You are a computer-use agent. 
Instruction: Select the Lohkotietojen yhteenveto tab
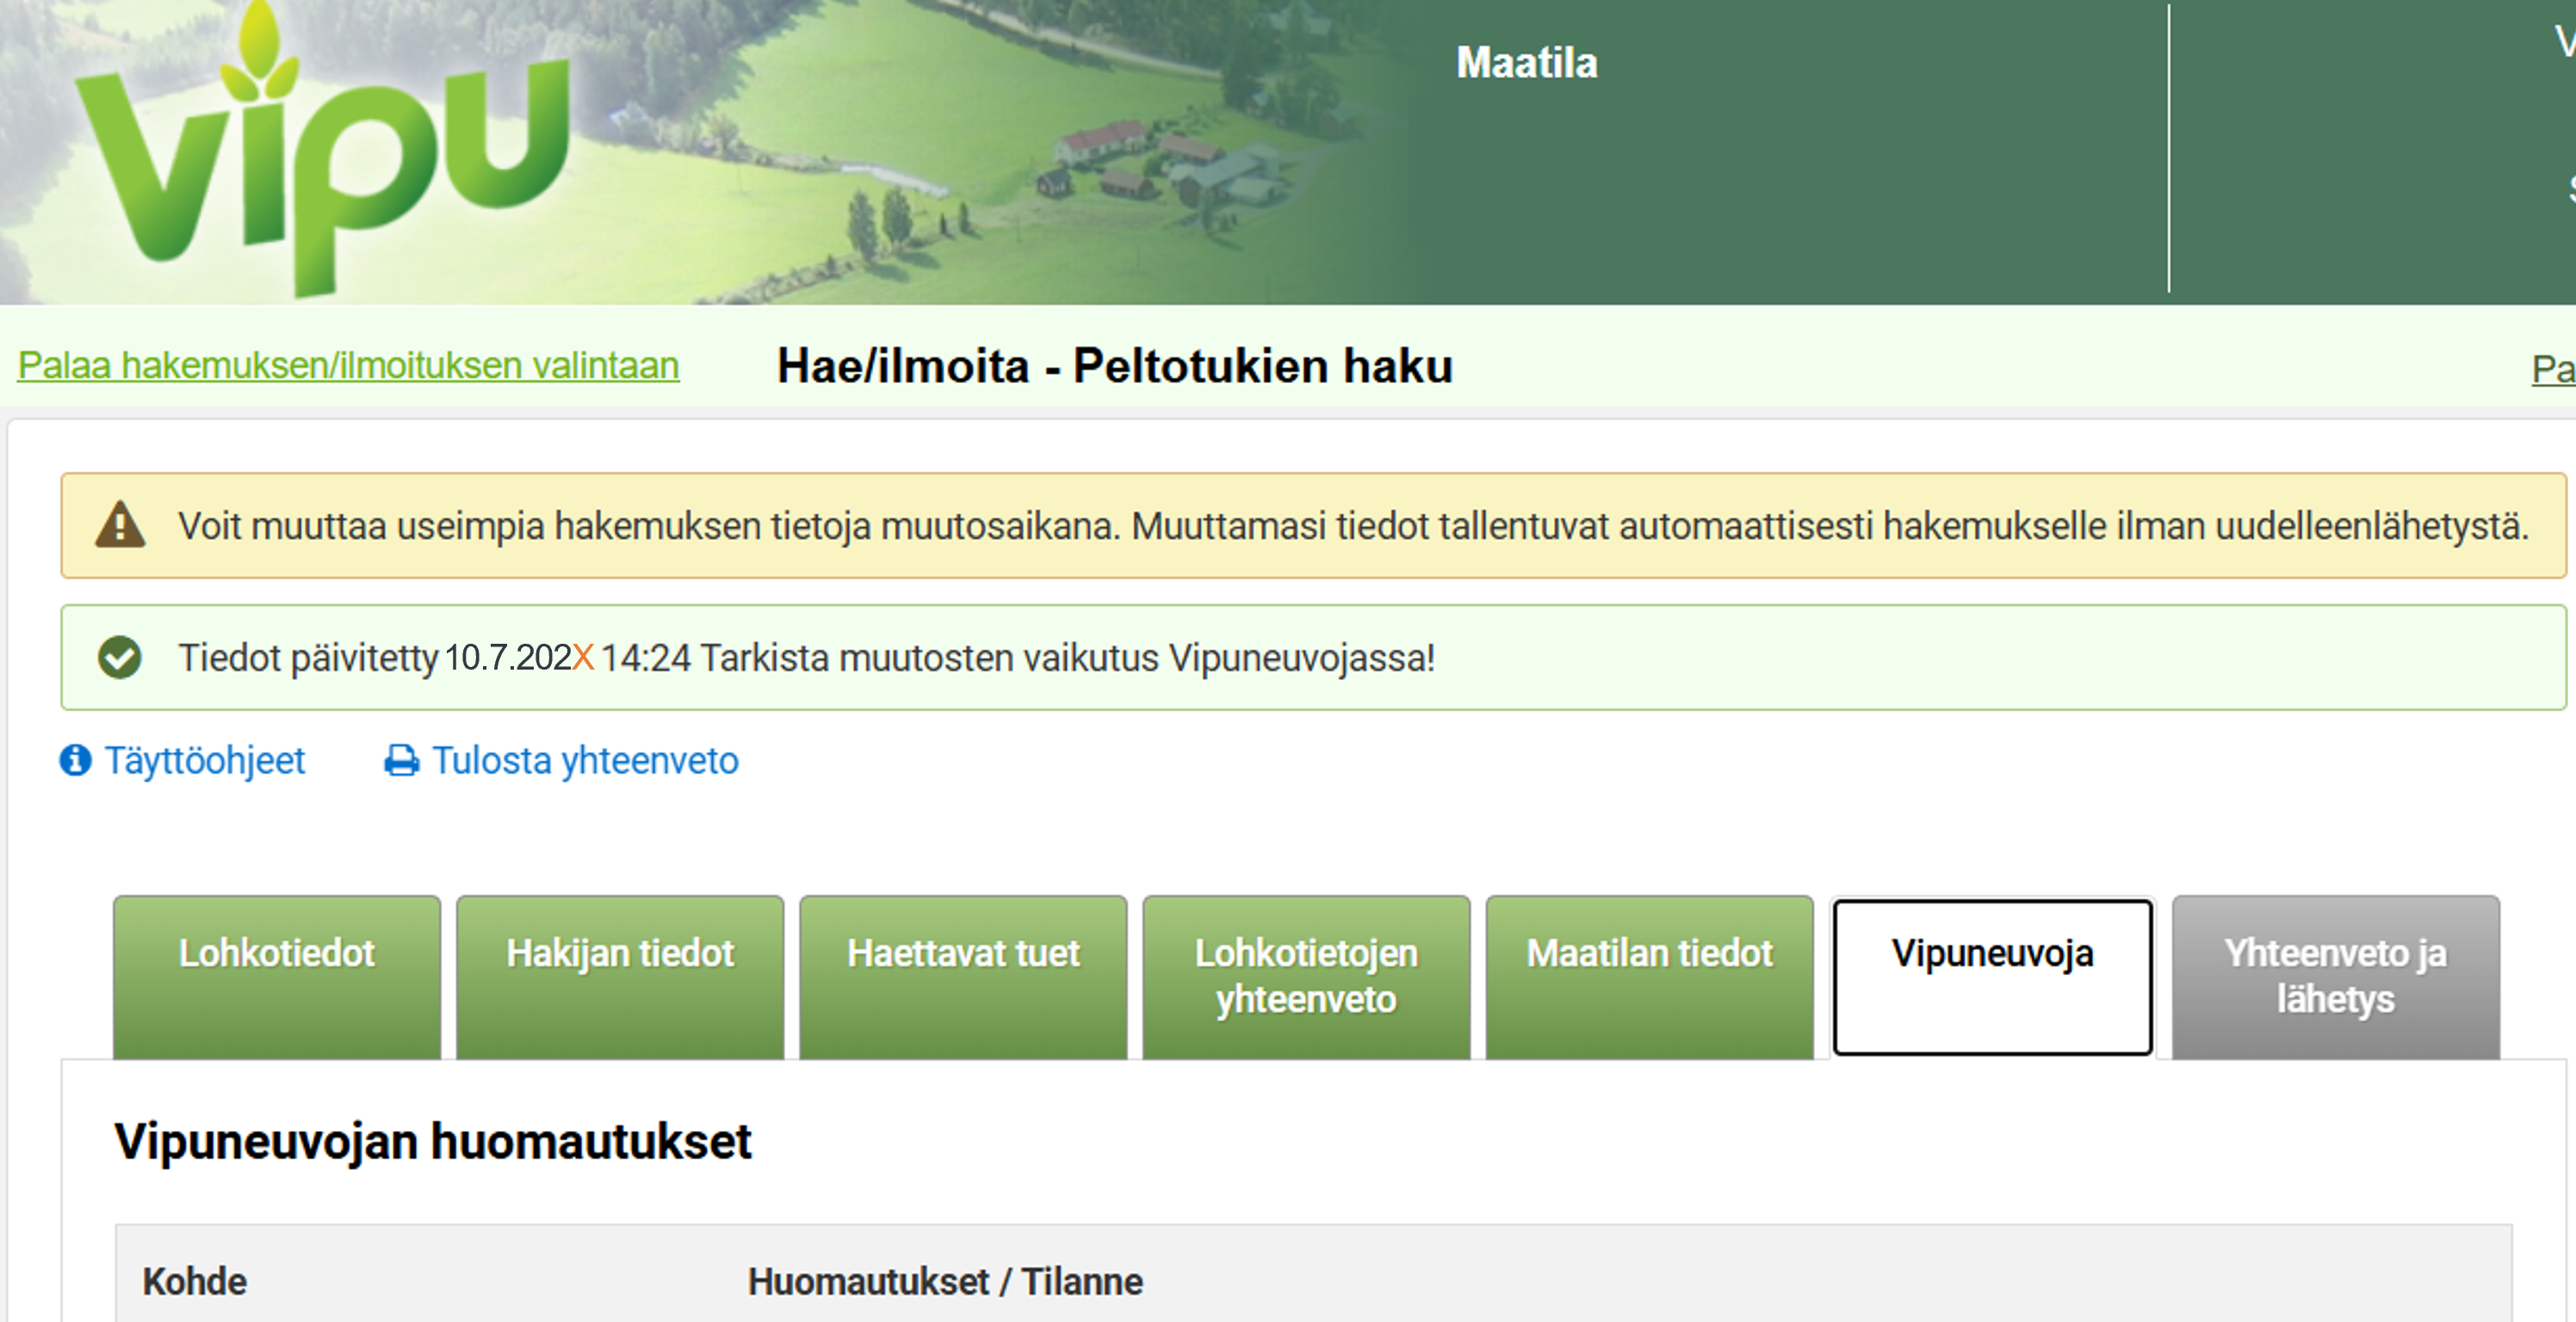pyautogui.click(x=1305, y=975)
